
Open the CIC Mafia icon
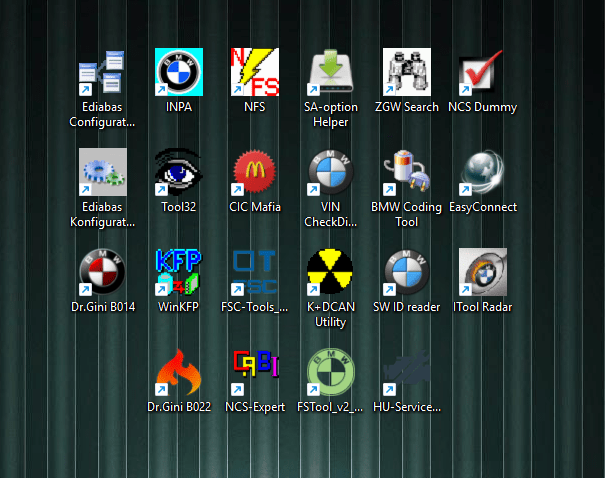coord(255,172)
